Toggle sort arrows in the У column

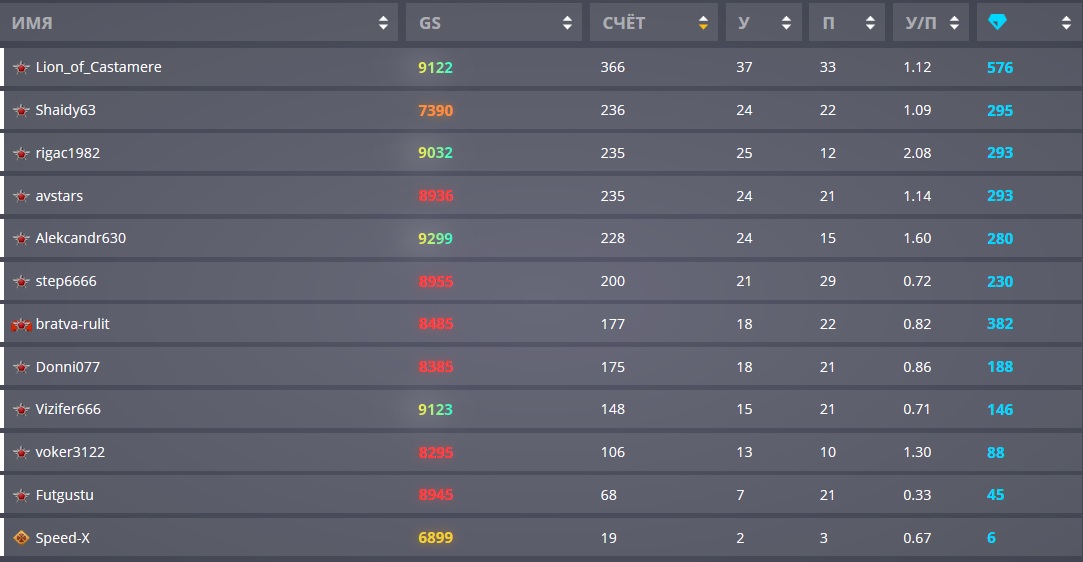click(786, 23)
